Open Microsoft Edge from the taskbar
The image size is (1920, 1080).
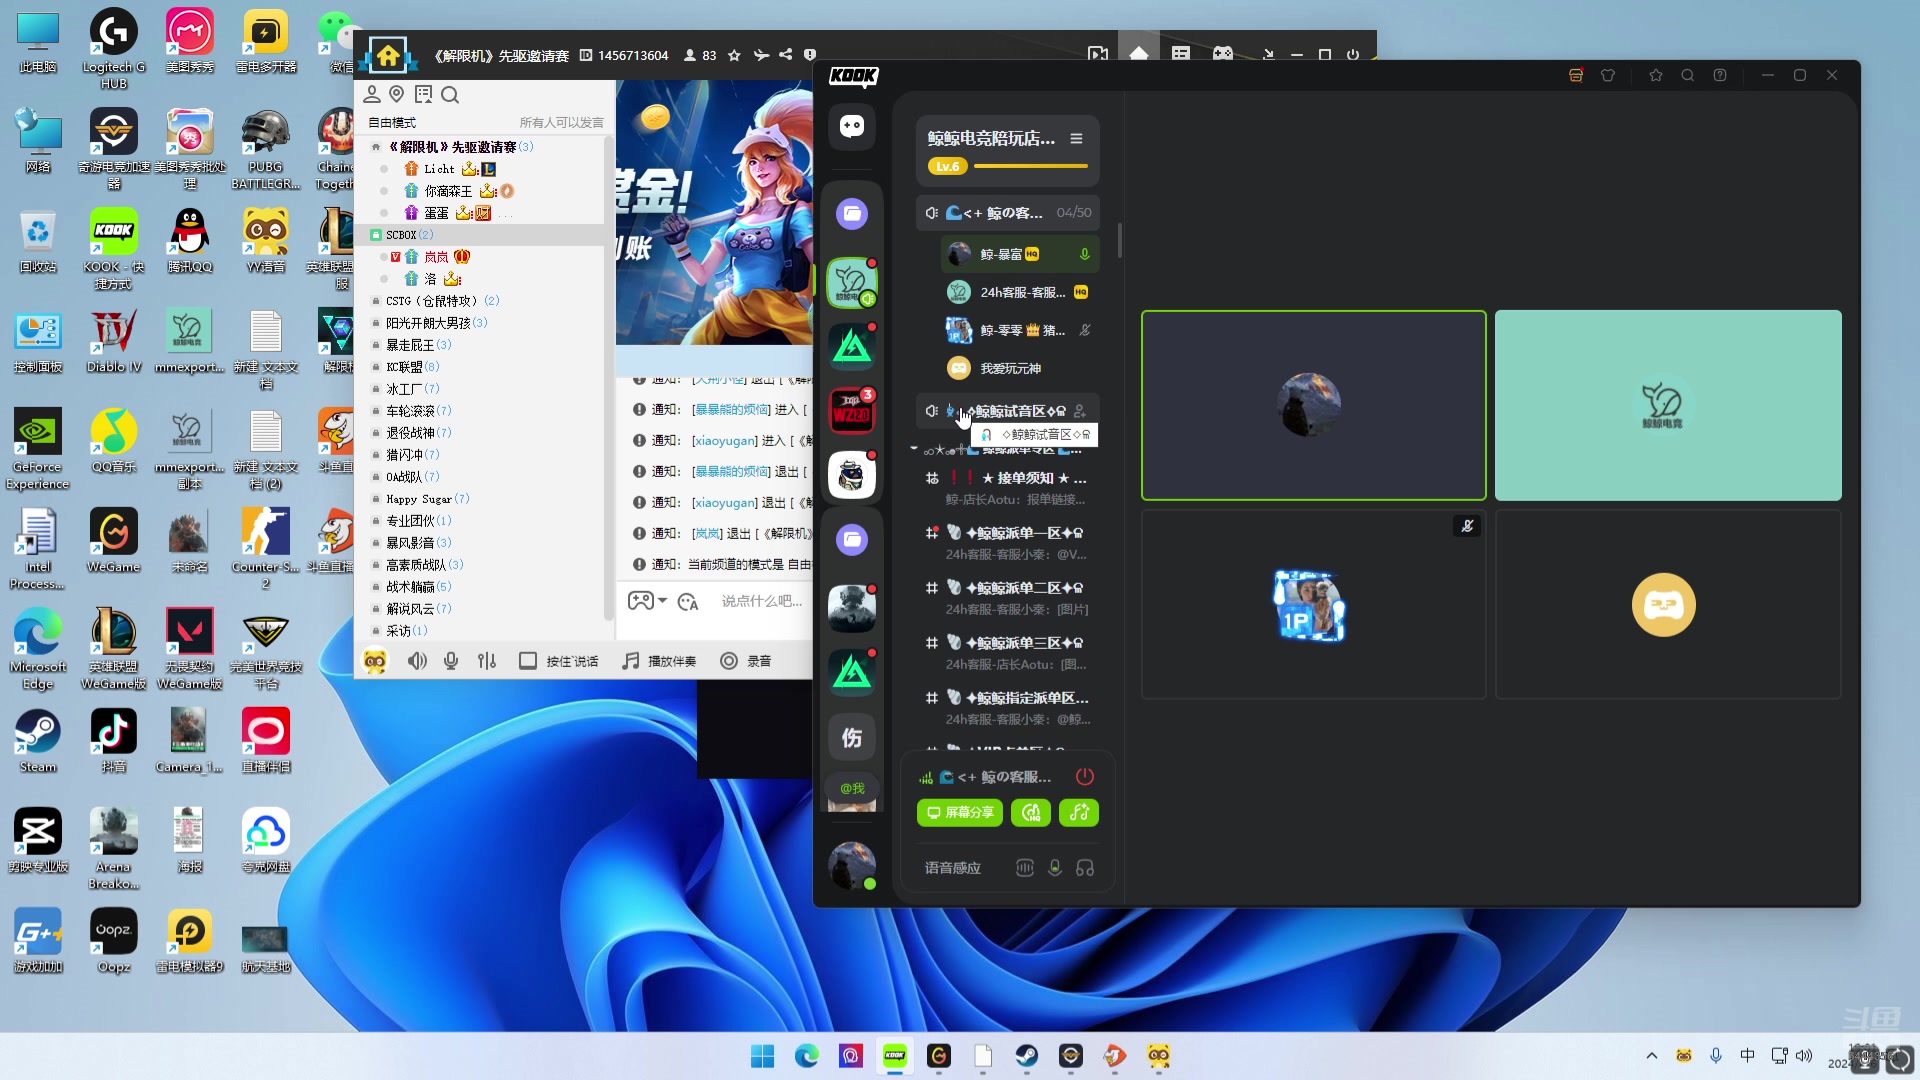807,1056
